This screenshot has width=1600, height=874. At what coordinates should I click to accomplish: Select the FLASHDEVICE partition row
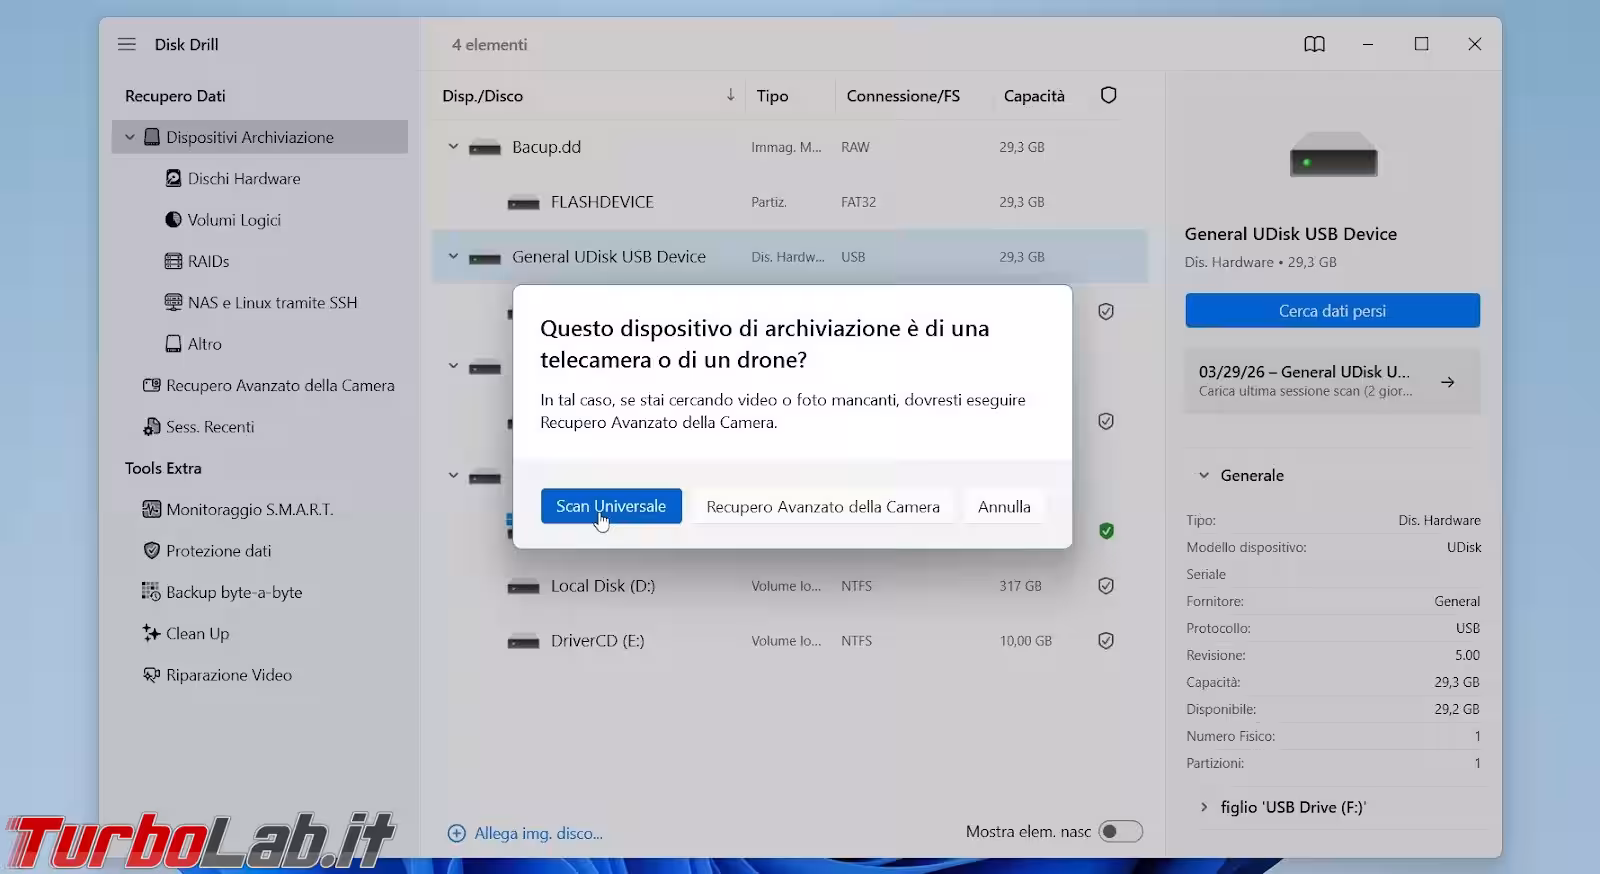tap(789, 202)
